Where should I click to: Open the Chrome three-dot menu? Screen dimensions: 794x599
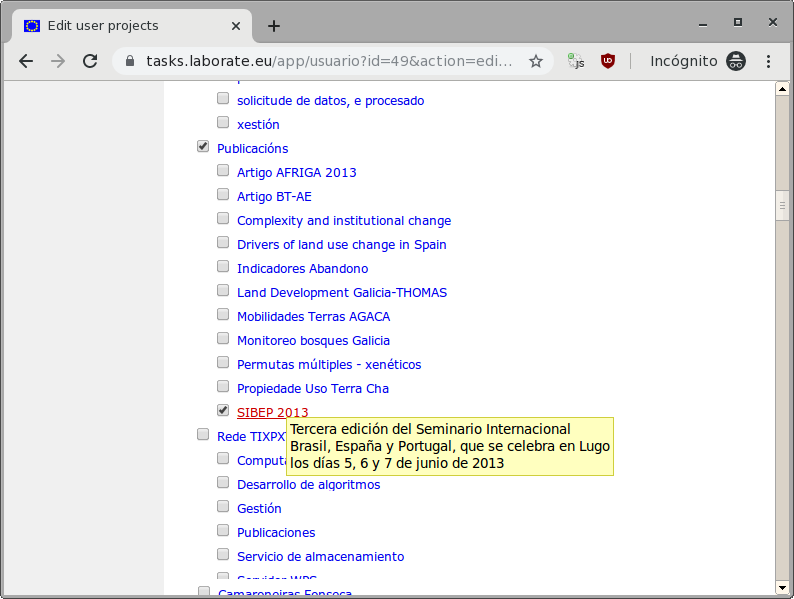[x=769, y=61]
